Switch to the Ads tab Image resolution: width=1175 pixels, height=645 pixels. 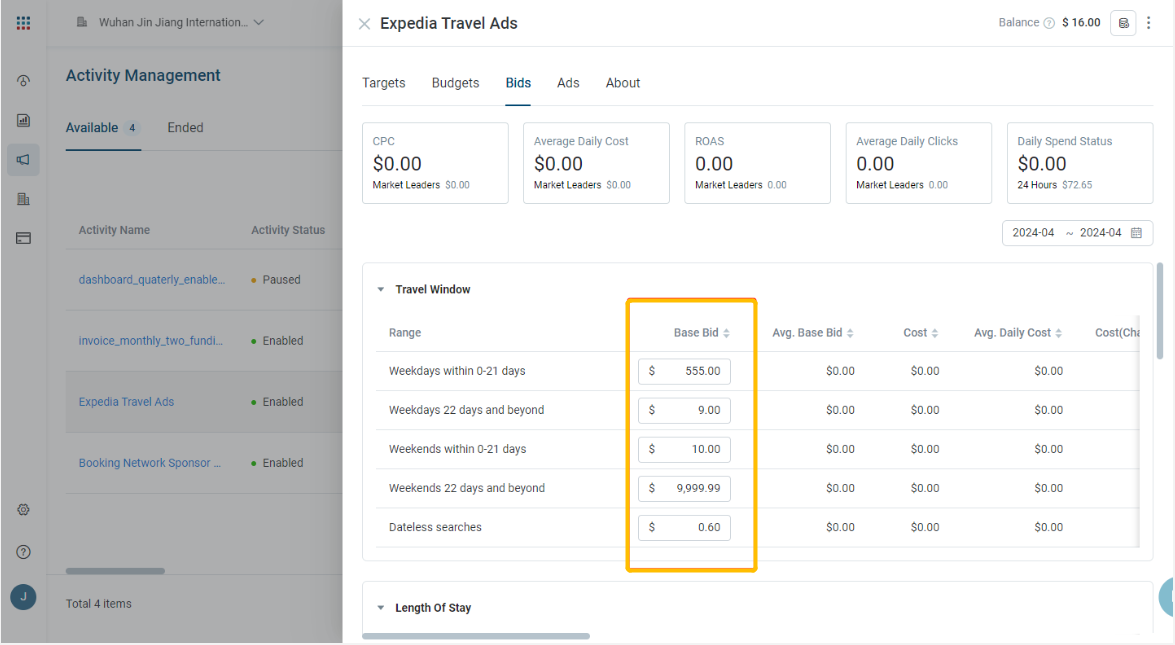point(568,83)
